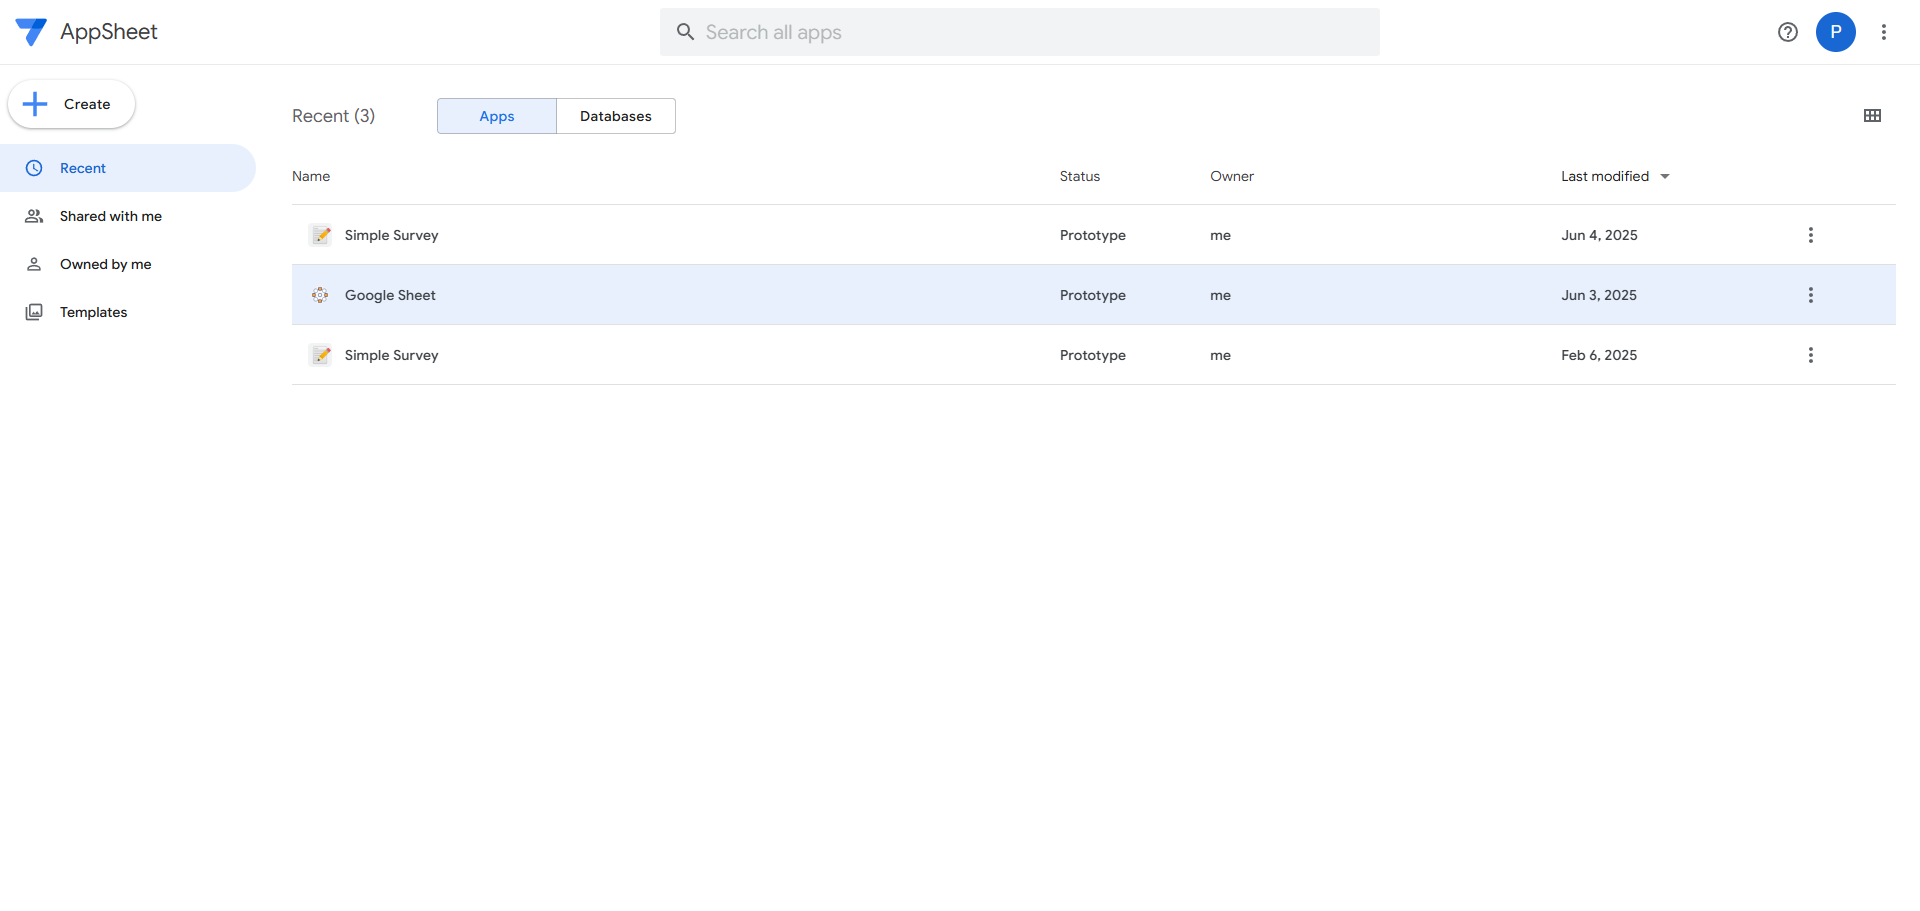Switch to the Databases tab
The height and width of the screenshot is (911, 1920).
click(615, 116)
